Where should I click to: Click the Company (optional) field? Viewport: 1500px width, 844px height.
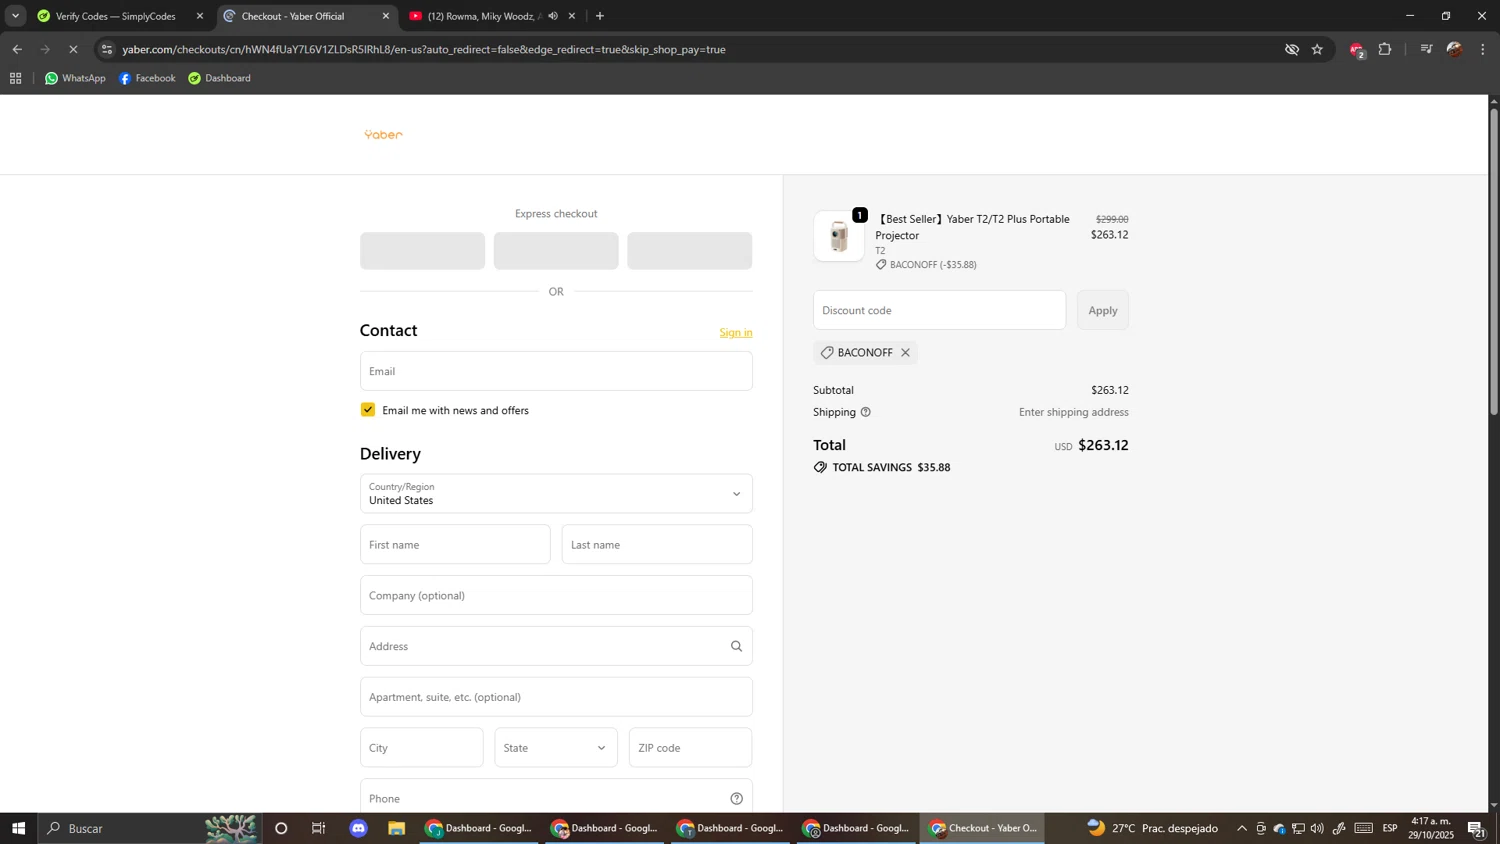pos(556,595)
